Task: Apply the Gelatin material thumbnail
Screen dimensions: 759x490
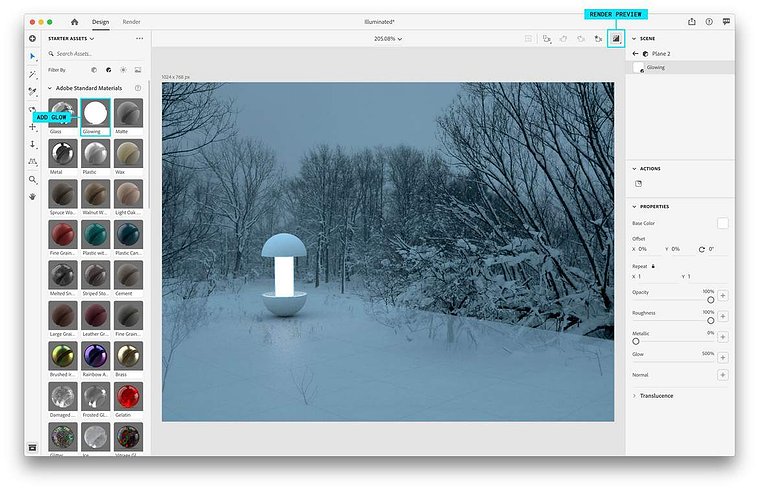Action: tap(128, 397)
